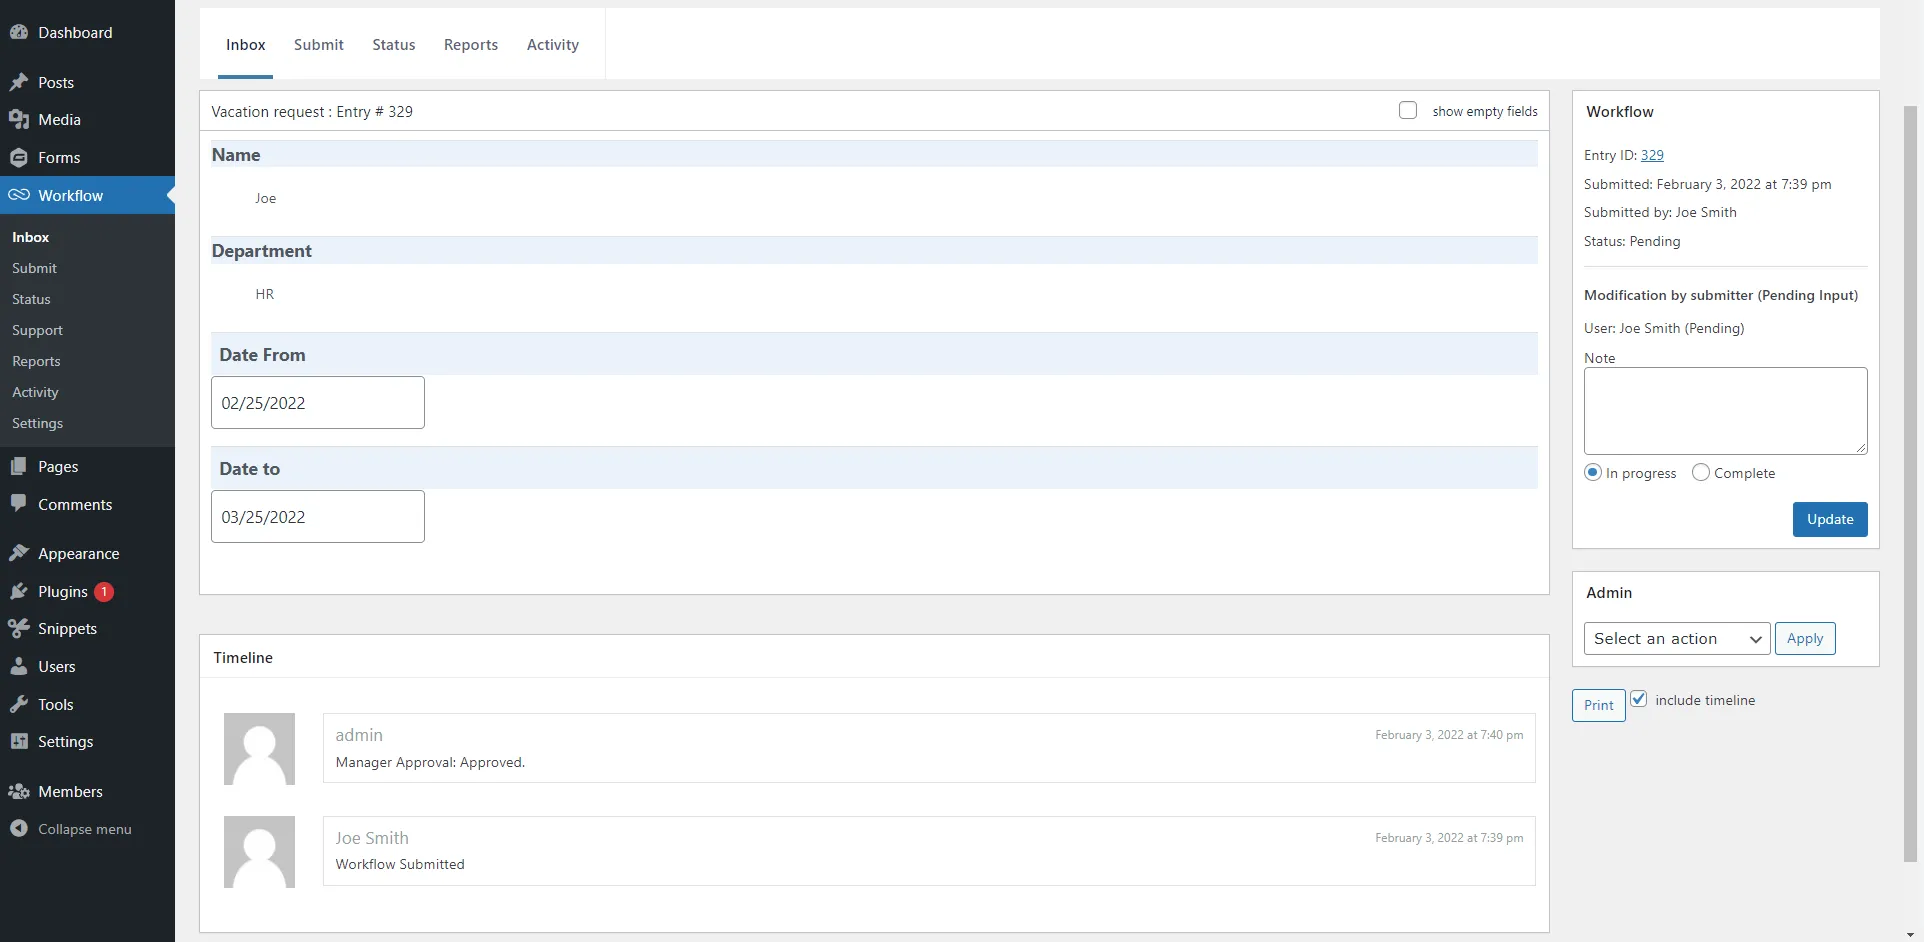Click the Comments bubble icon
Image resolution: width=1924 pixels, height=942 pixels.
[18, 504]
